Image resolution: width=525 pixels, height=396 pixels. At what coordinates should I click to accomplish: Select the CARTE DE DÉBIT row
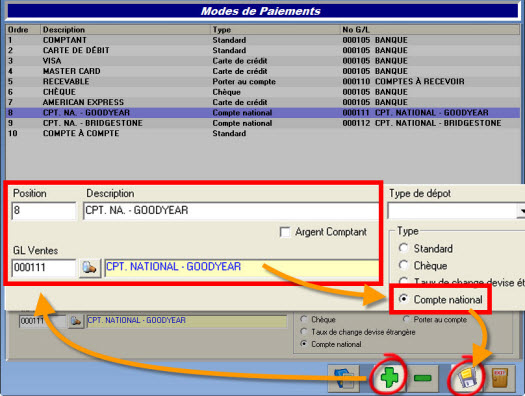point(263,50)
